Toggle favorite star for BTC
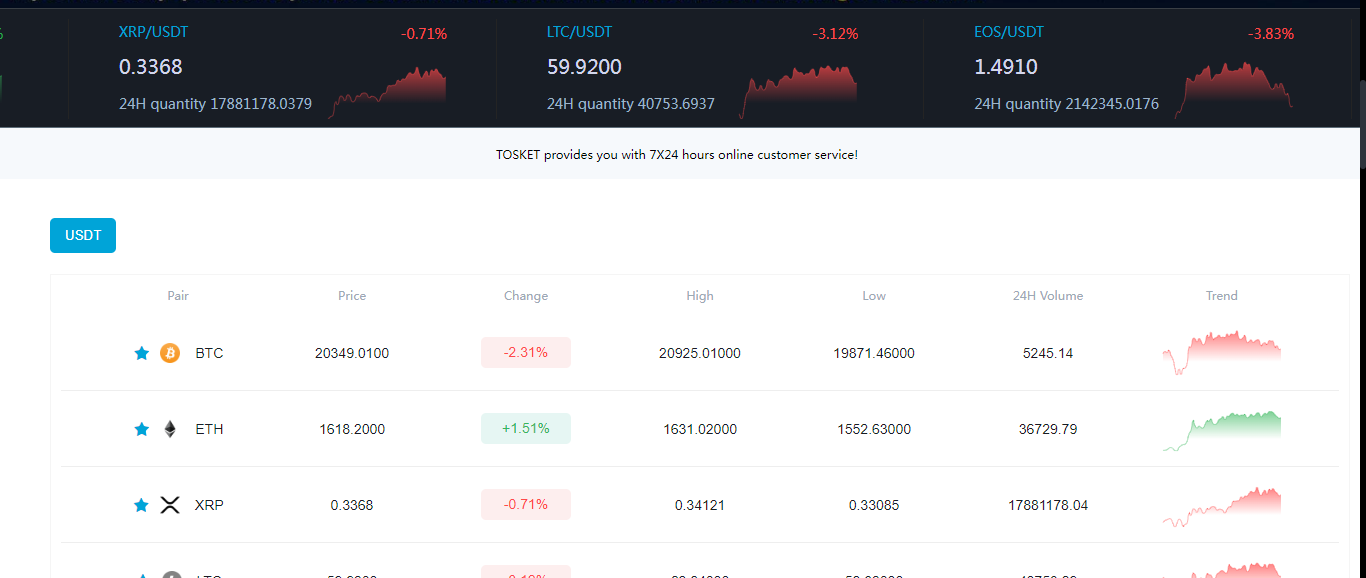Viewport: 1366px width, 578px height. coord(142,353)
